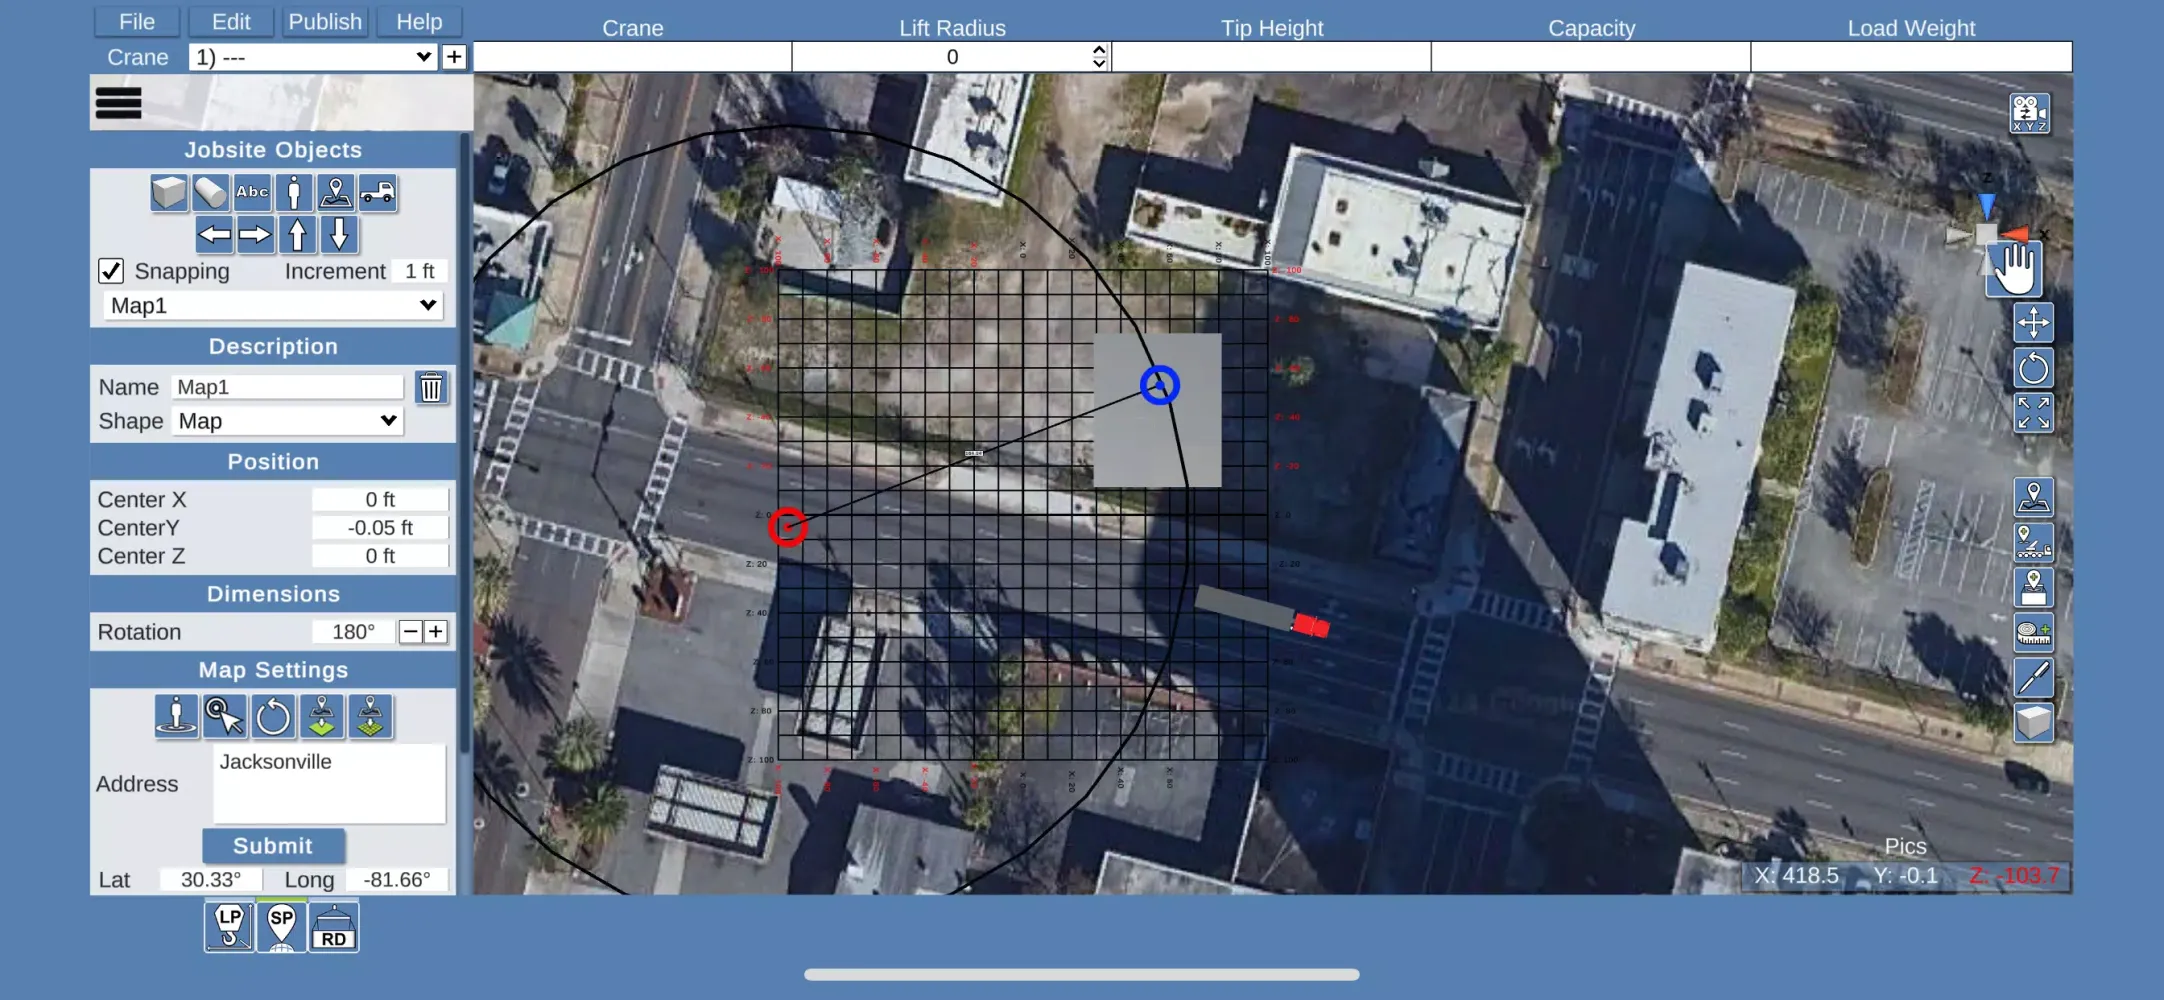Decrease rotation with the minus button
The height and width of the screenshot is (1000, 2164).
(410, 632)
